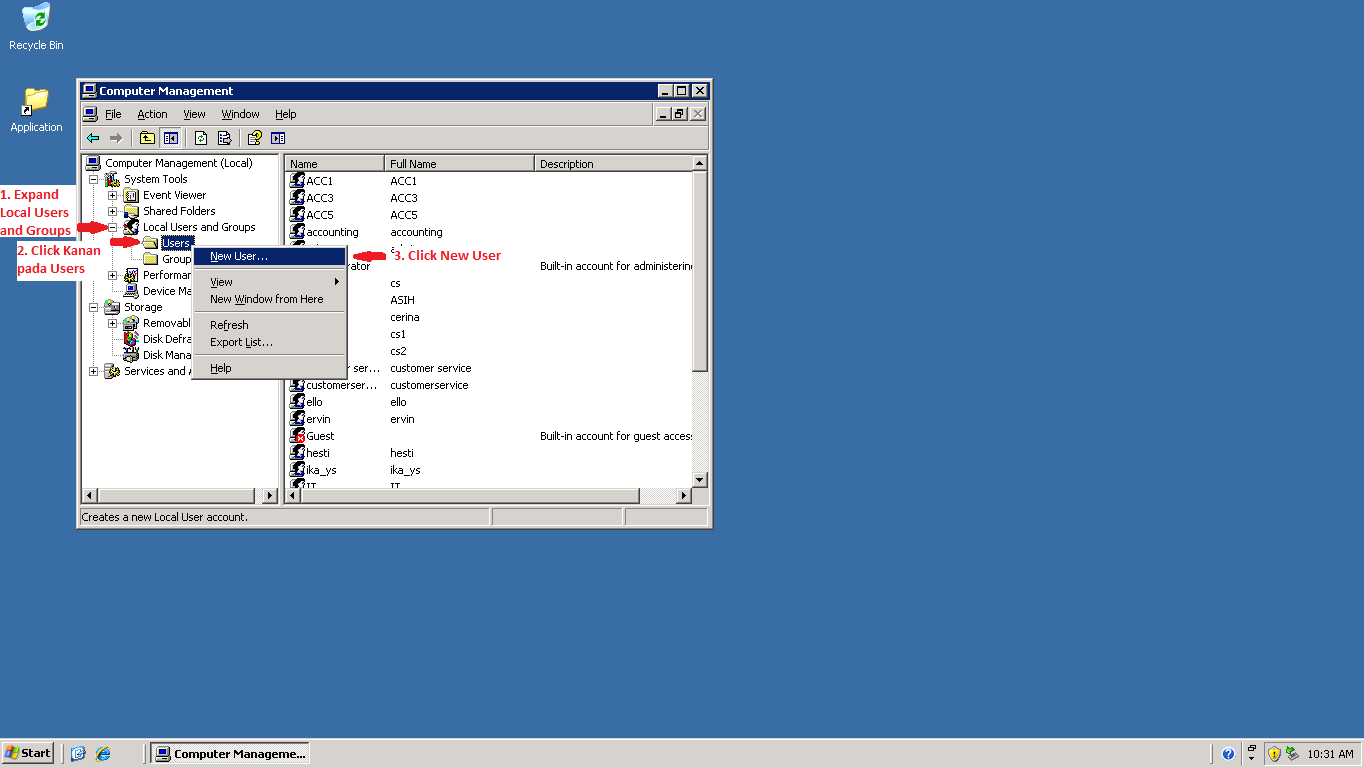Click the Refresh toolbar icon
This screenshot has height=768, width=1364.
(200, 138)
